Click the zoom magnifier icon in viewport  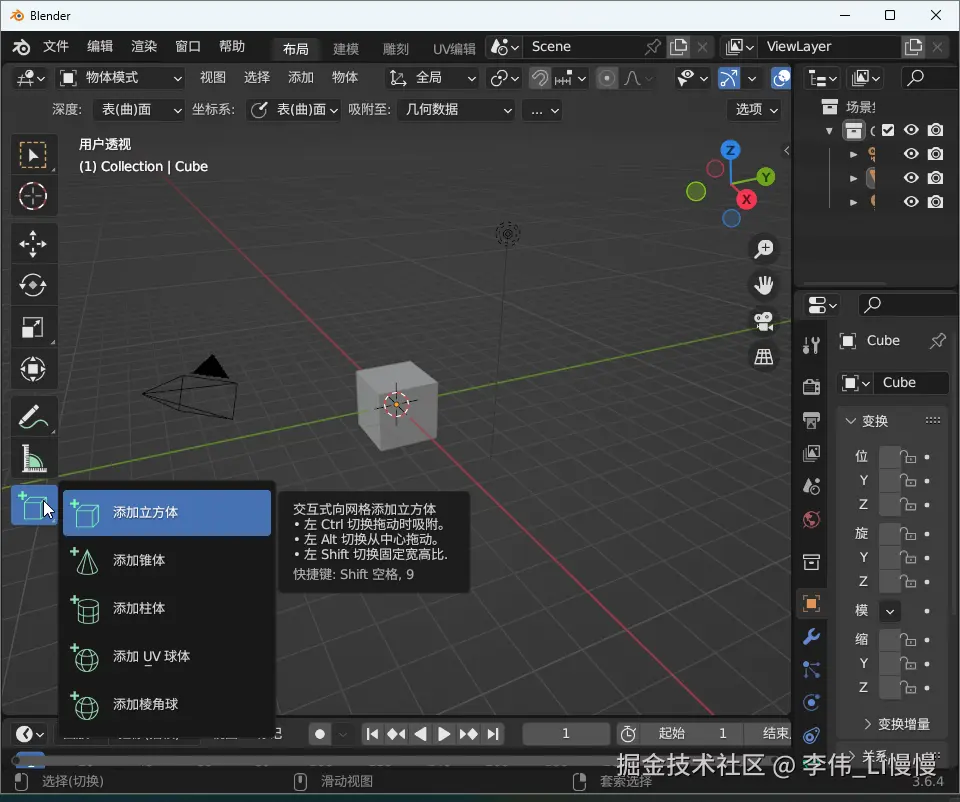[764, 249]
